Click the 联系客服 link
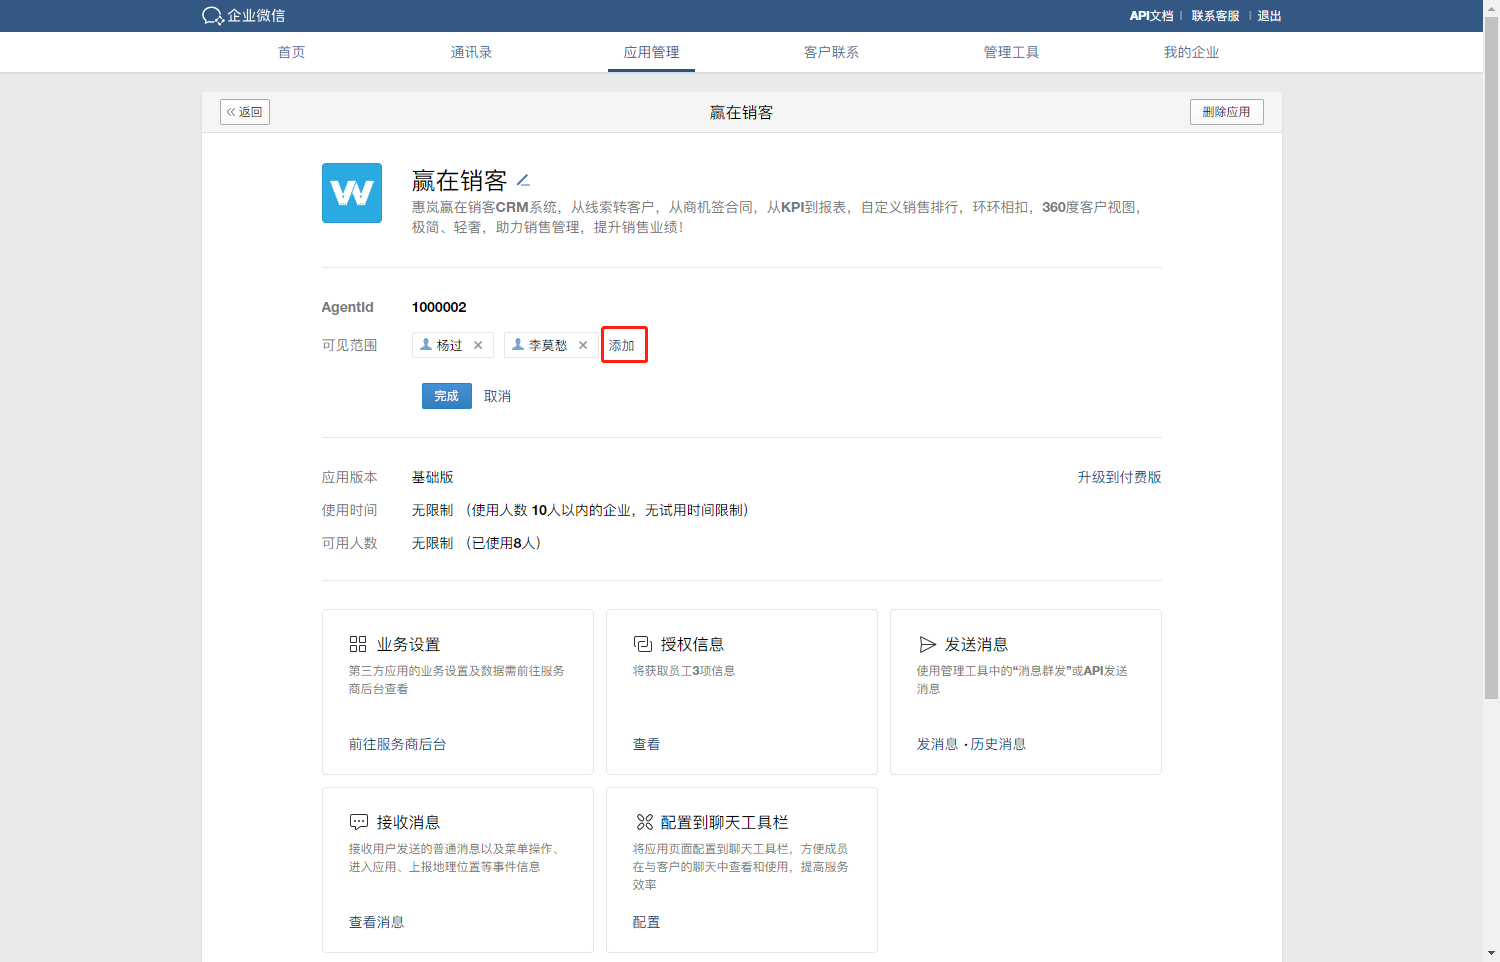1500x962 pixels. tap(1215, 16)
